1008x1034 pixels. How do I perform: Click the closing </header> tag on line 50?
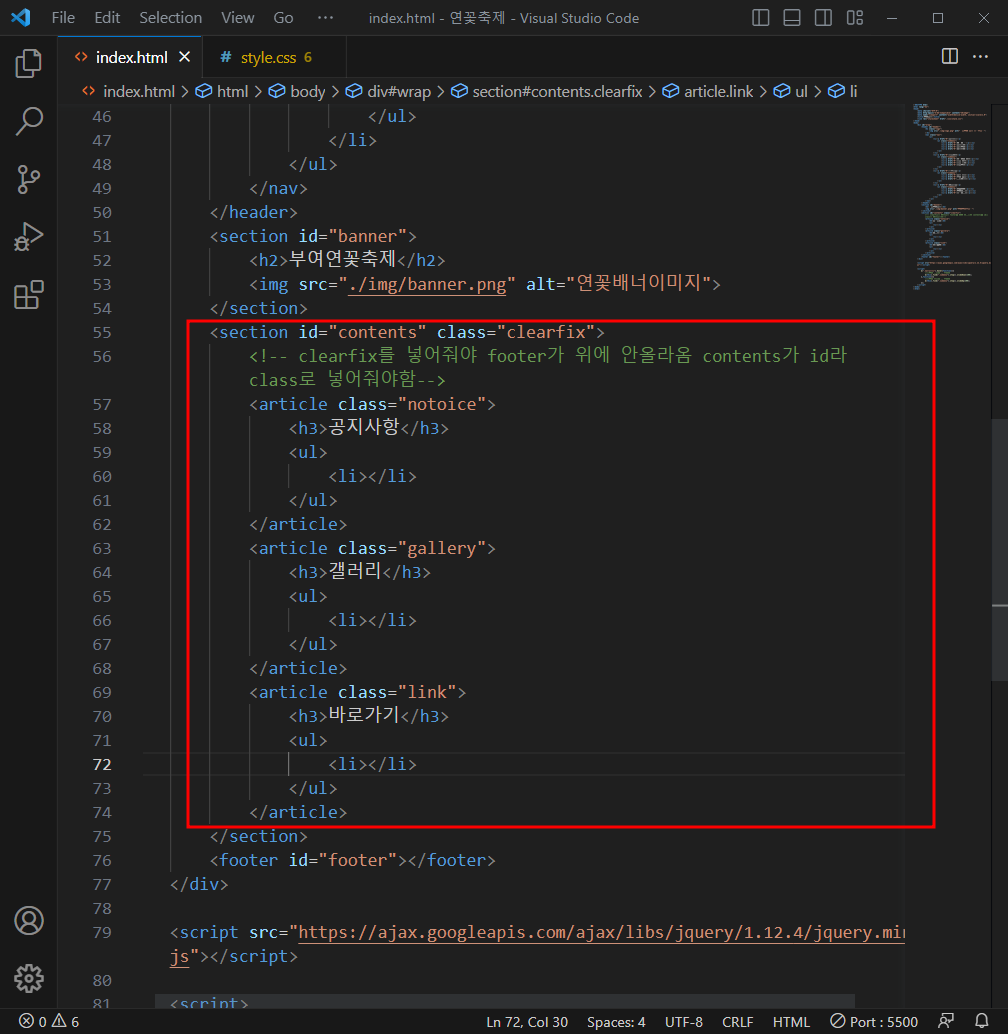pos(254,212)
